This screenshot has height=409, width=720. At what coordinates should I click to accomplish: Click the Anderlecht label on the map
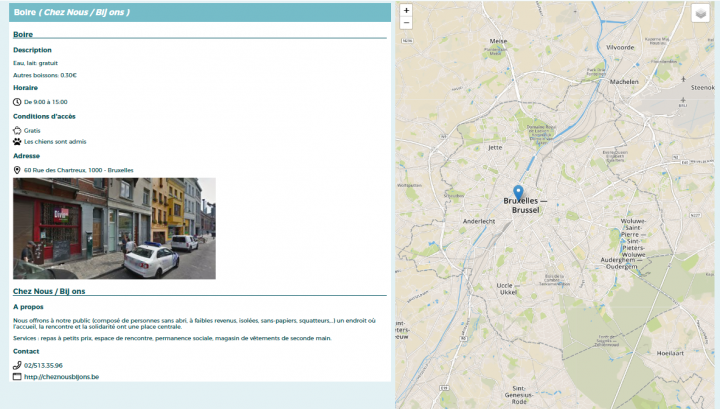479,220
